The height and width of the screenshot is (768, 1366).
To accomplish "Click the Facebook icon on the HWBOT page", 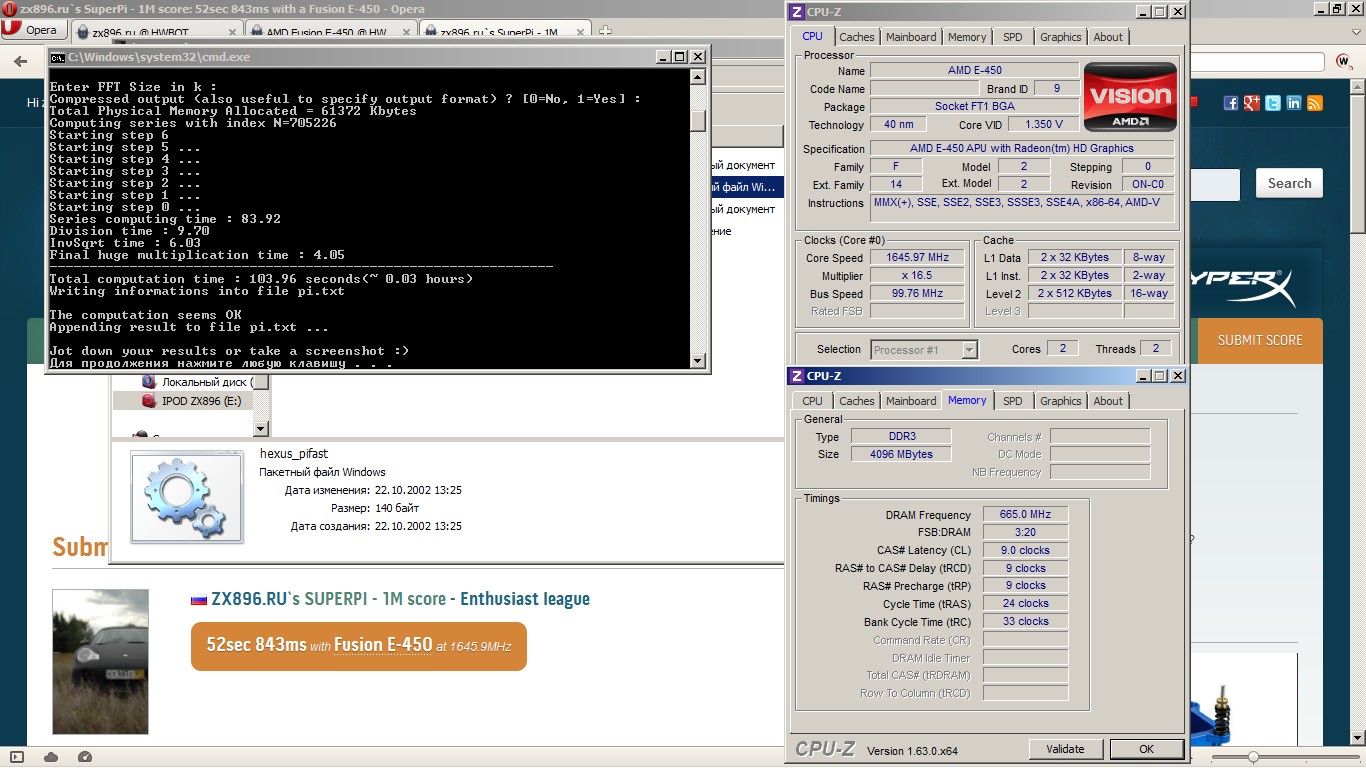I will 1230,103.
